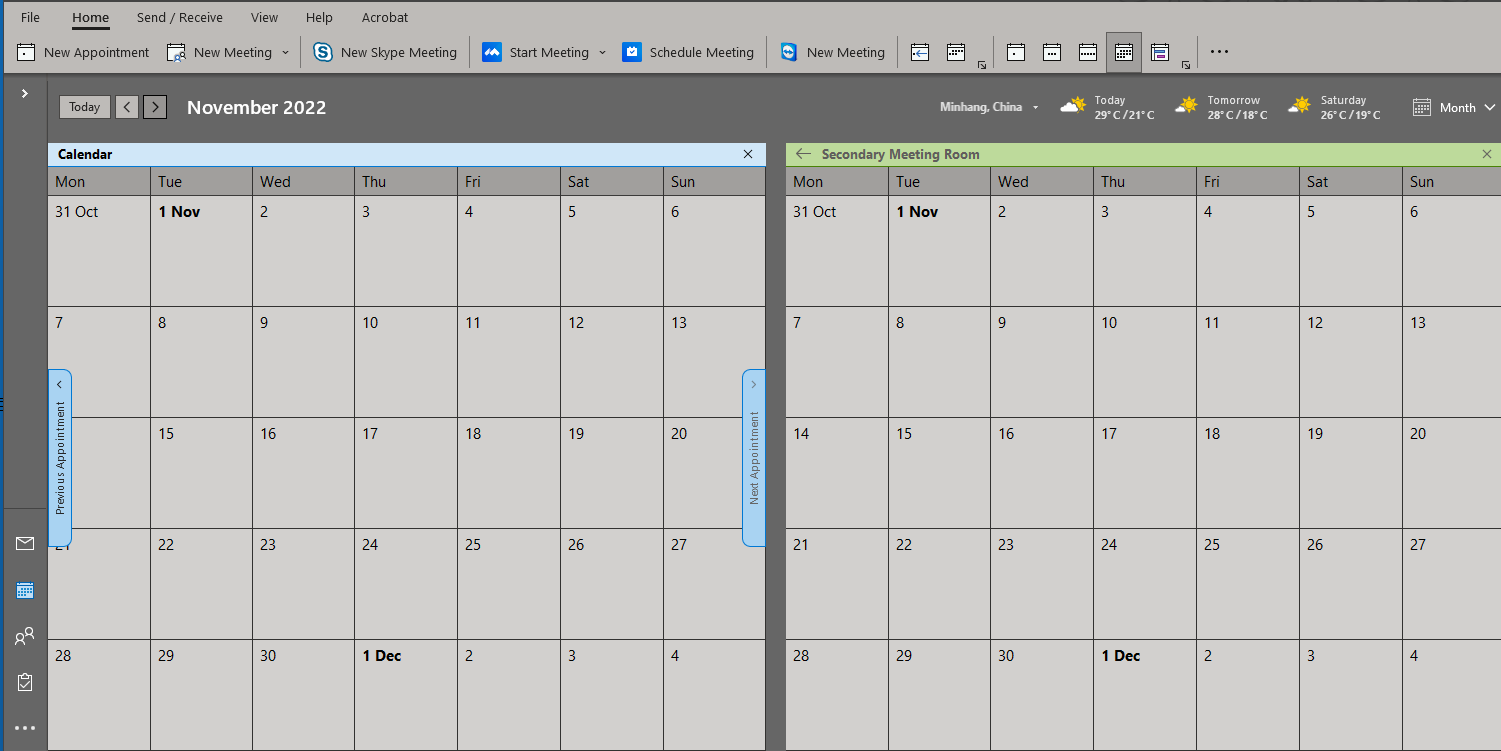Image resolution: width=1501 pixels, height=751 pixels.
Task: Switch to Week view icon
Action: [1088, 52]
